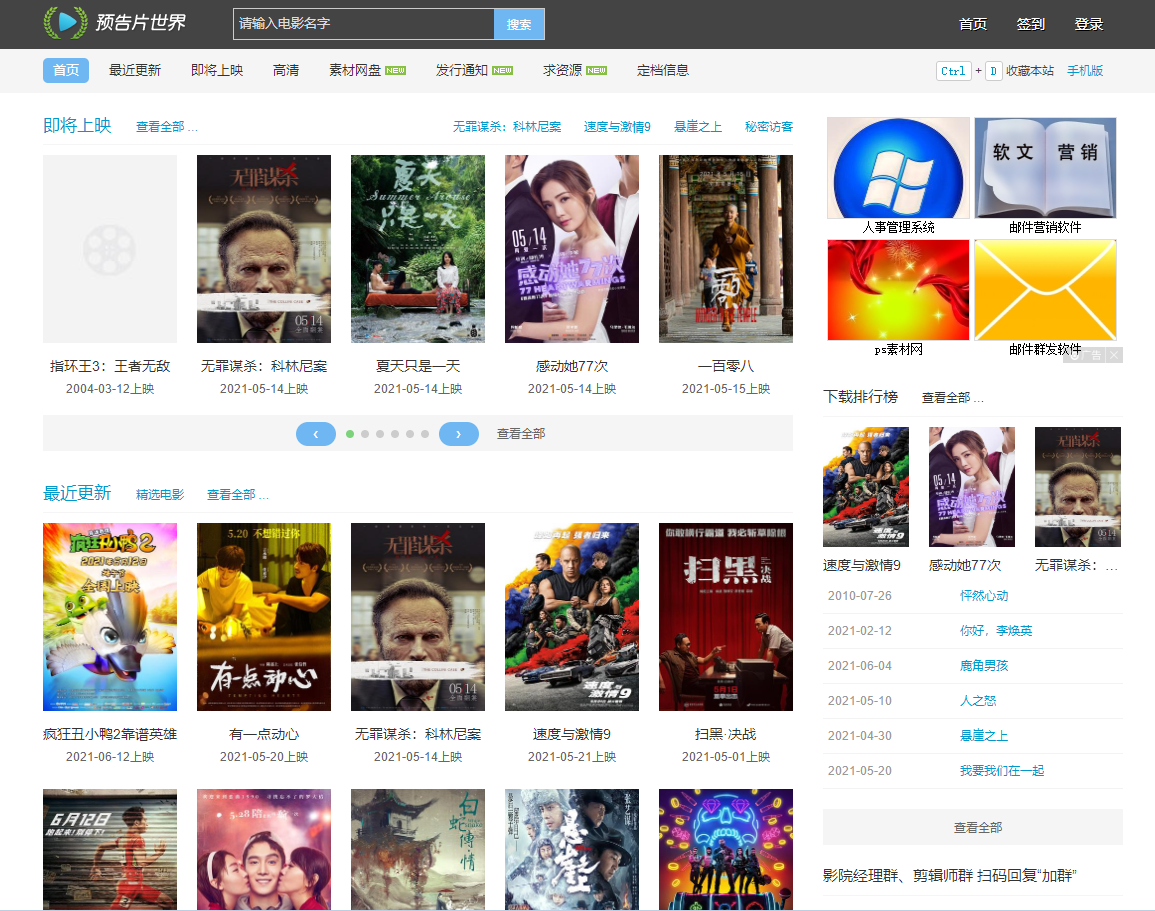Open the 软文营销 book ad image

(1045, 169)
